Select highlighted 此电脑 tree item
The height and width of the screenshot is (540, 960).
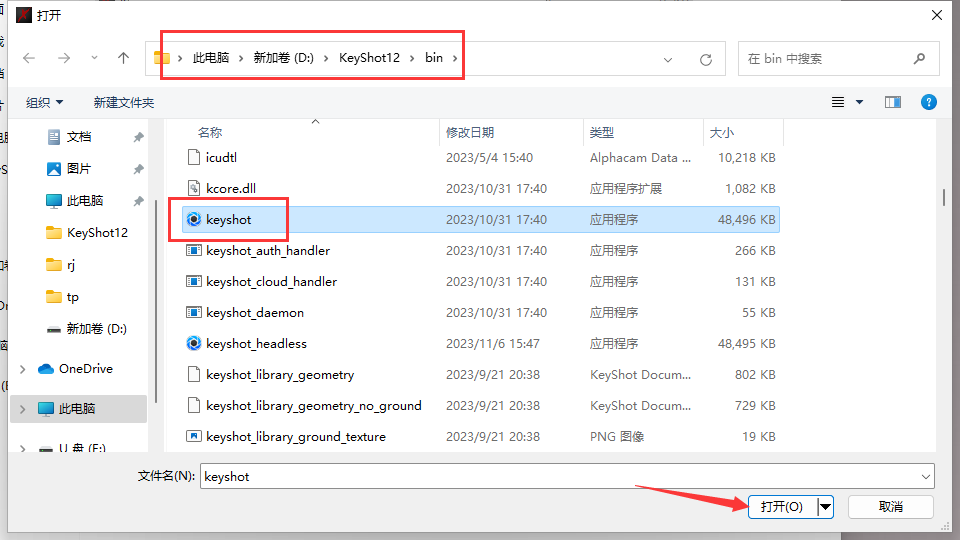77,408
